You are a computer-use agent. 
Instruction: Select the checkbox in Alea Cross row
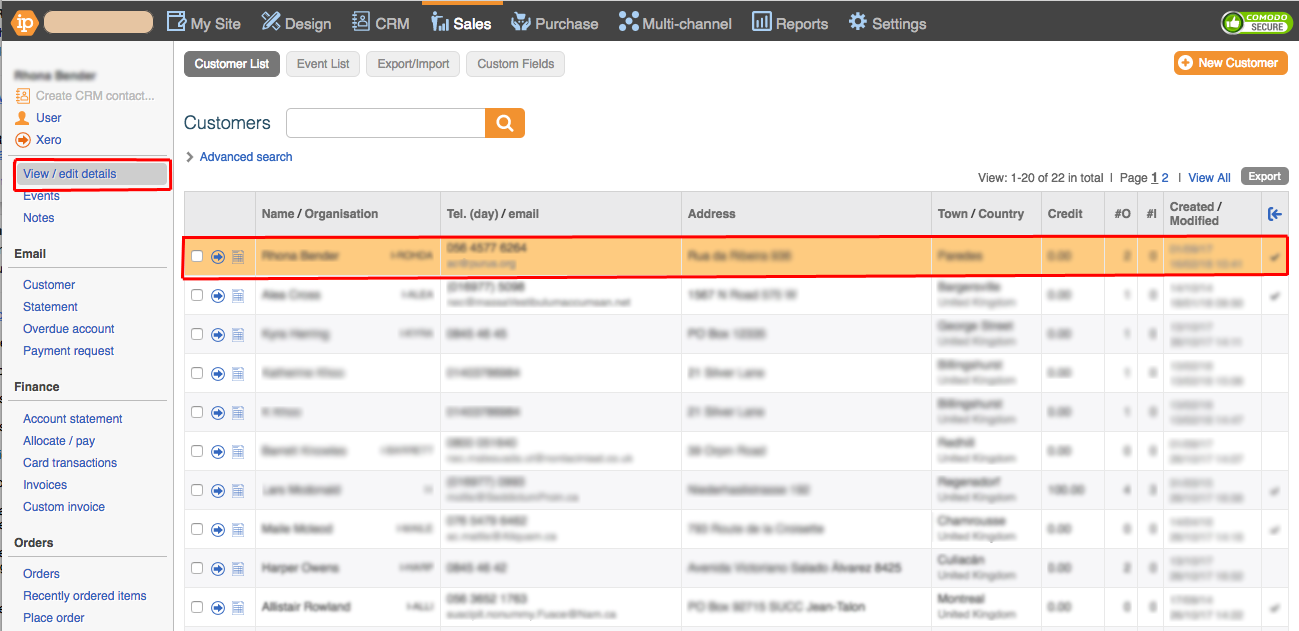(x=197, y=296)
